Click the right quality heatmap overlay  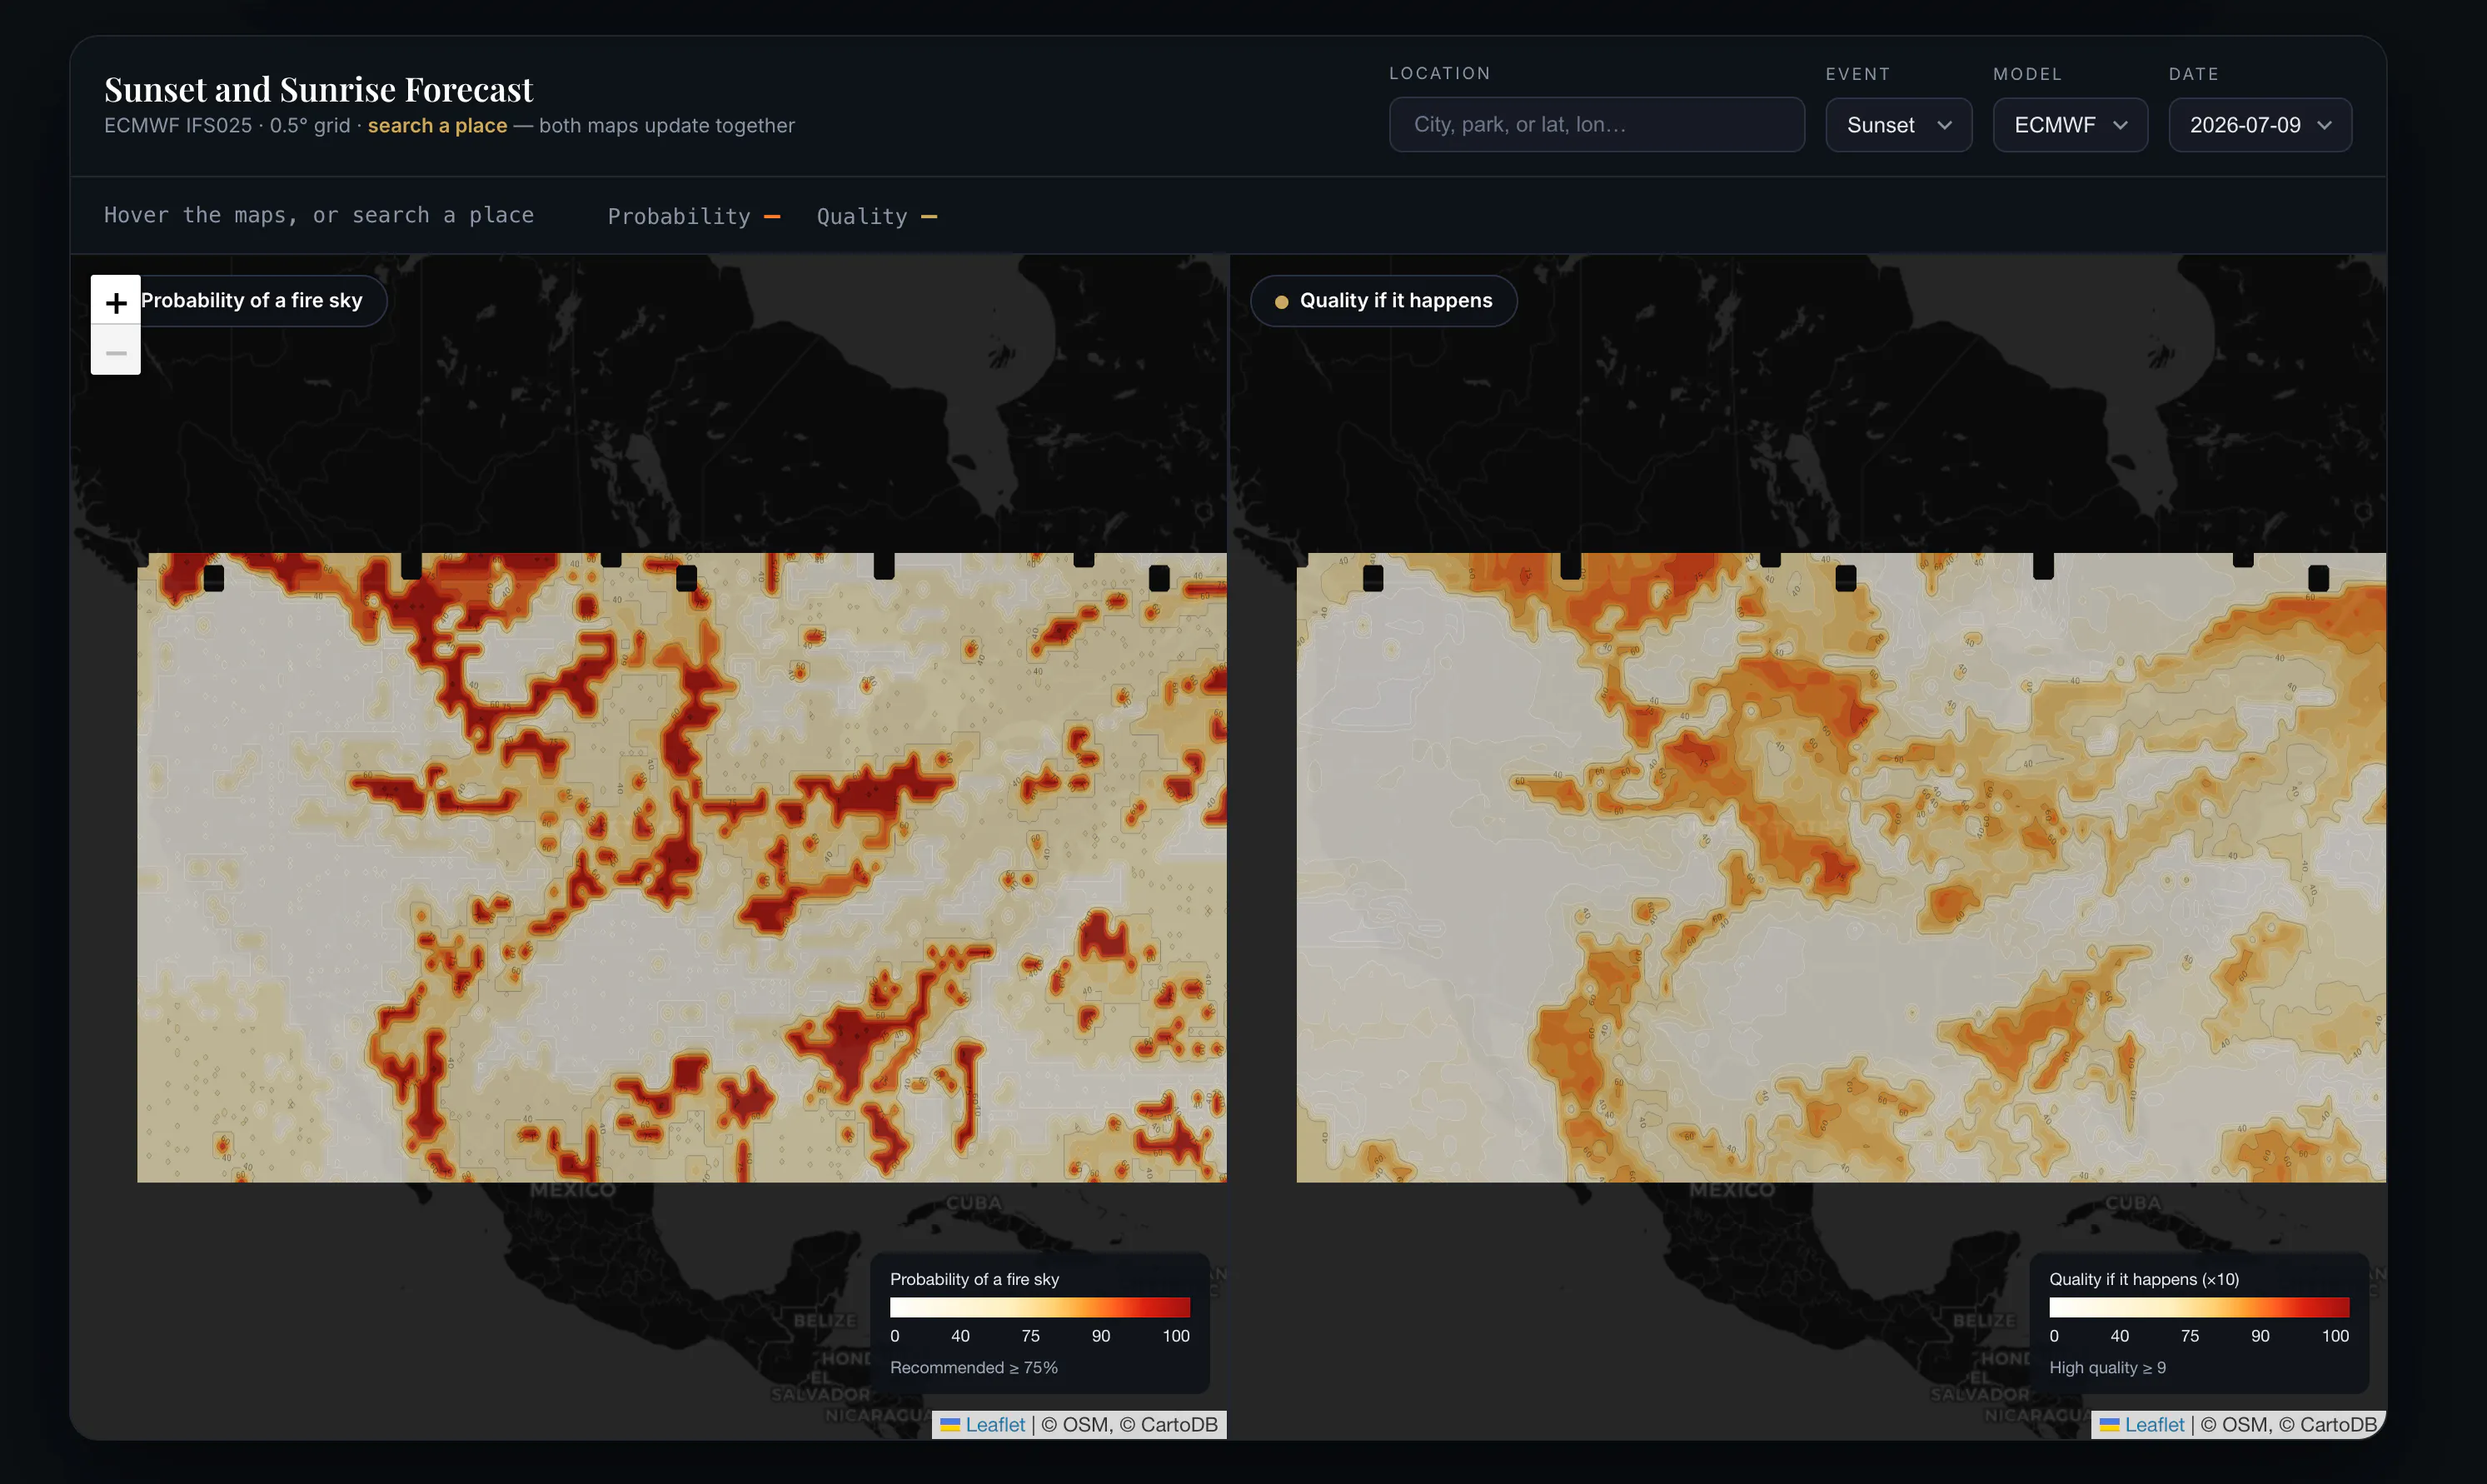click(x=1841, y=867)
